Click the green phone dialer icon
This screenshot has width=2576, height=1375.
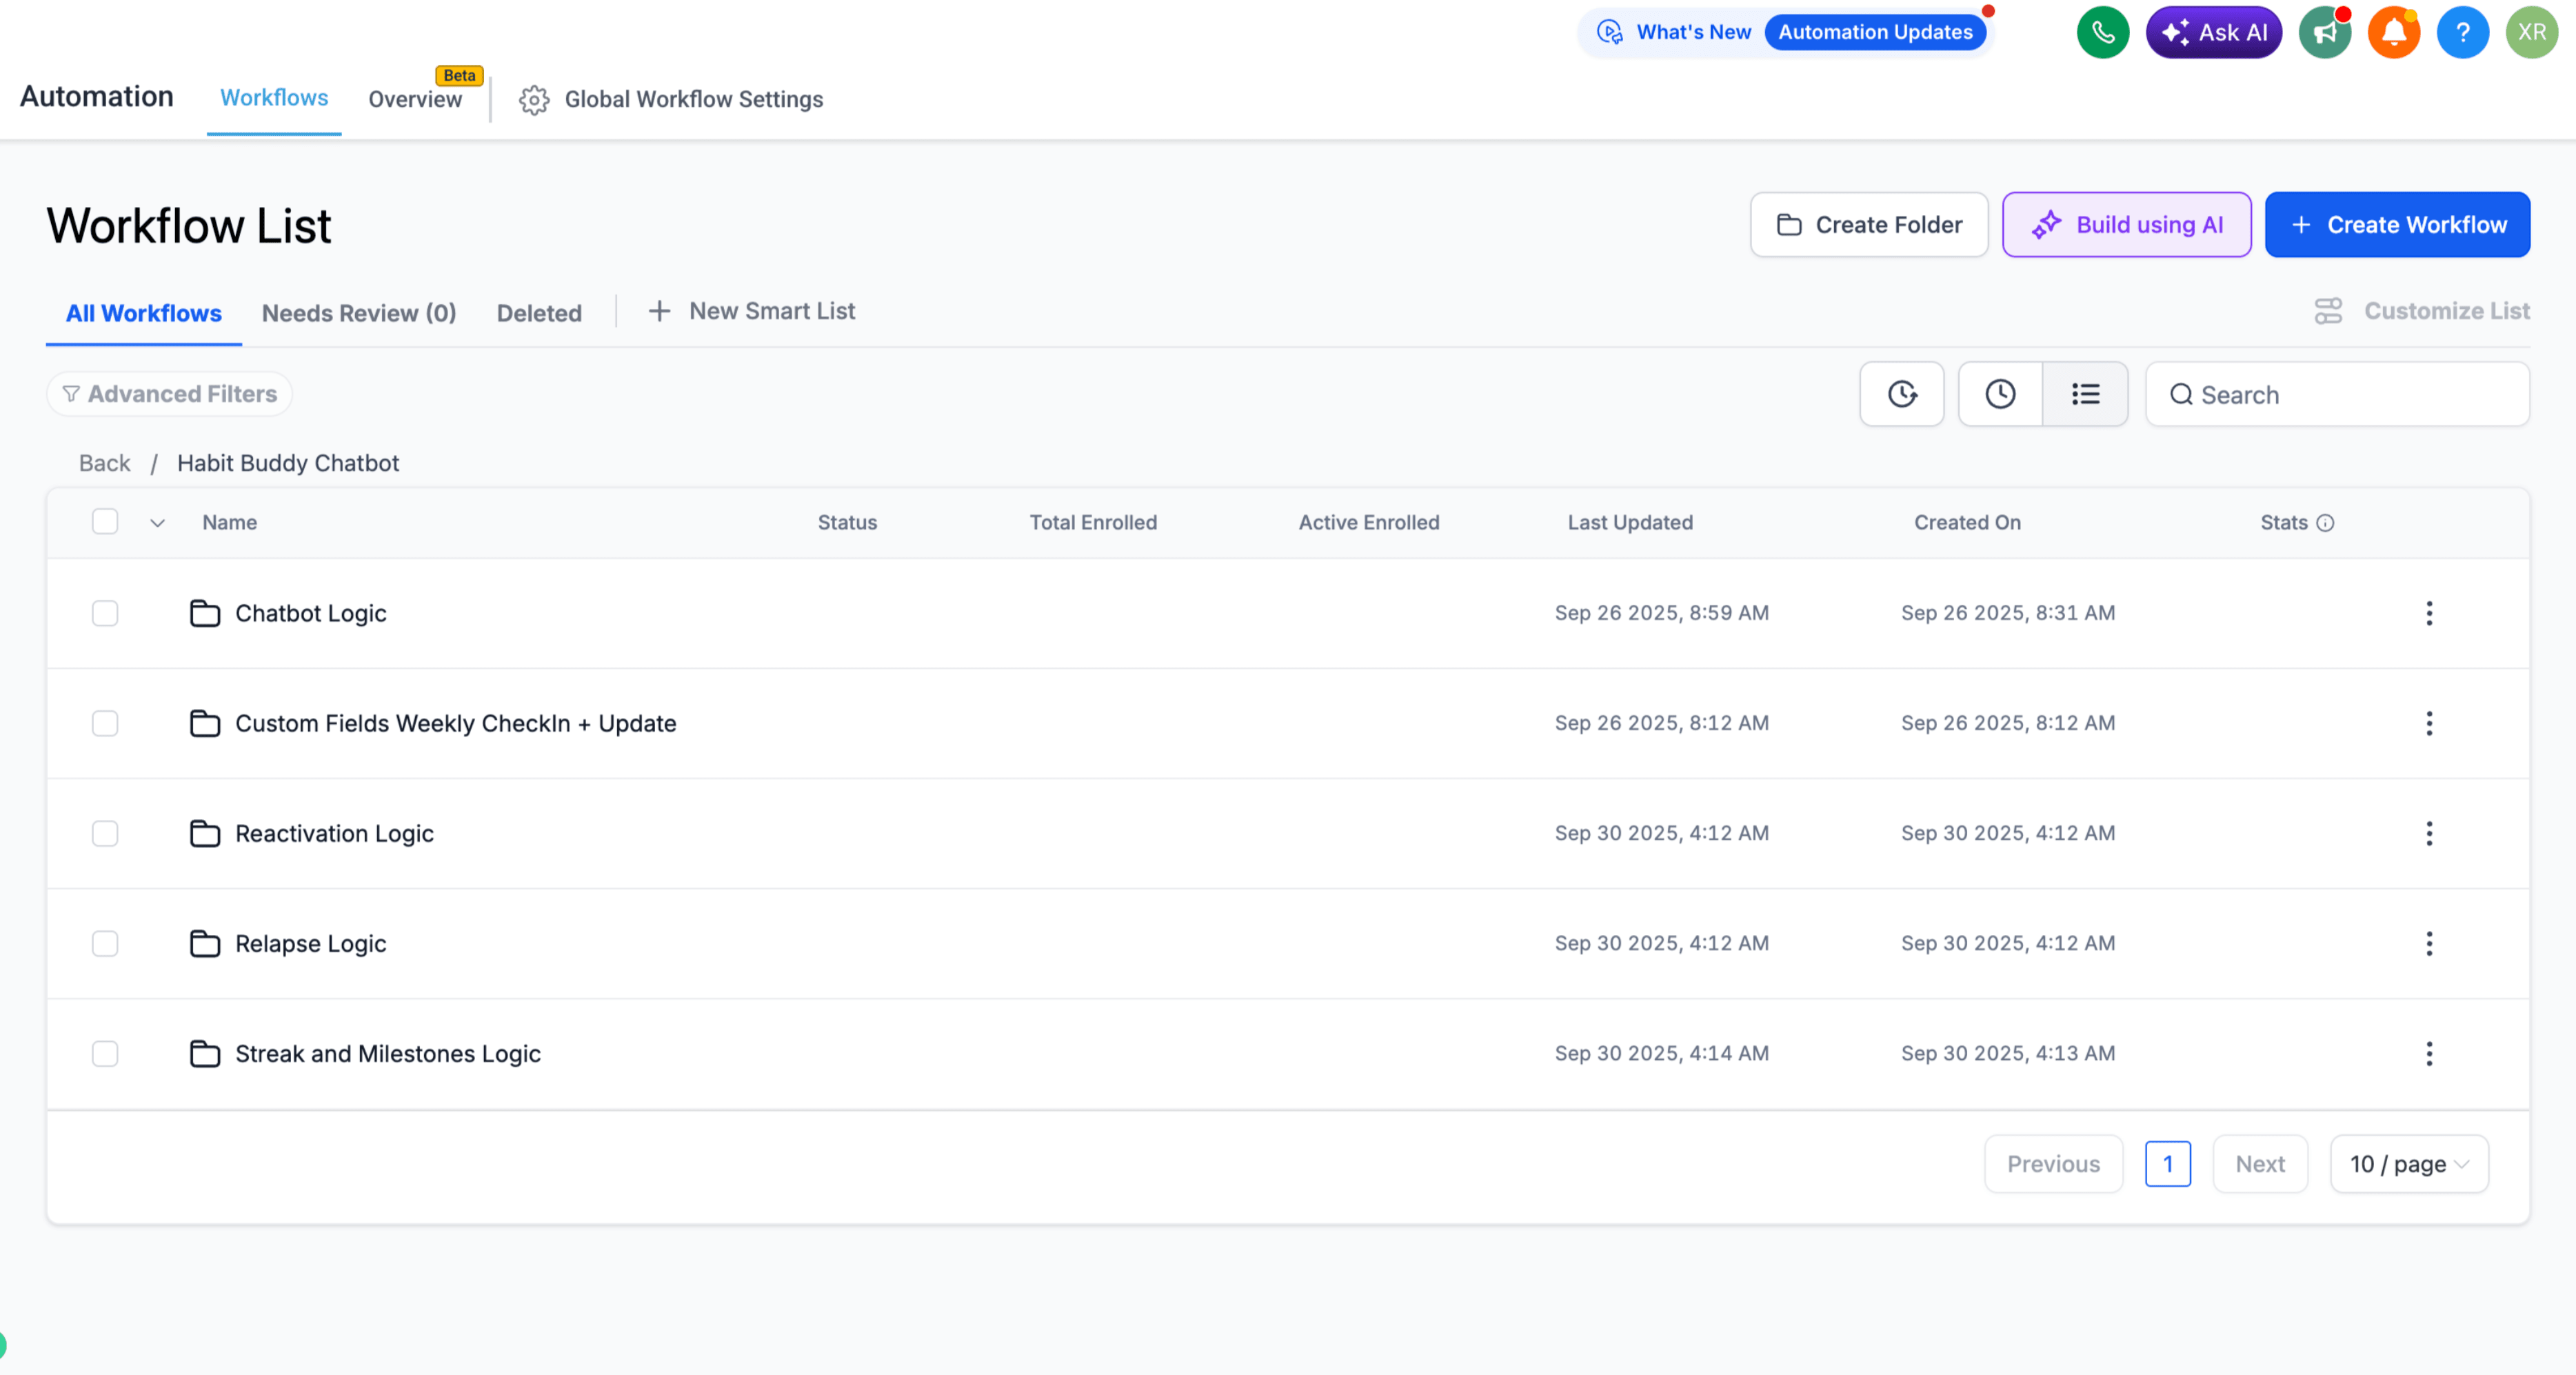coord(2102,33)
